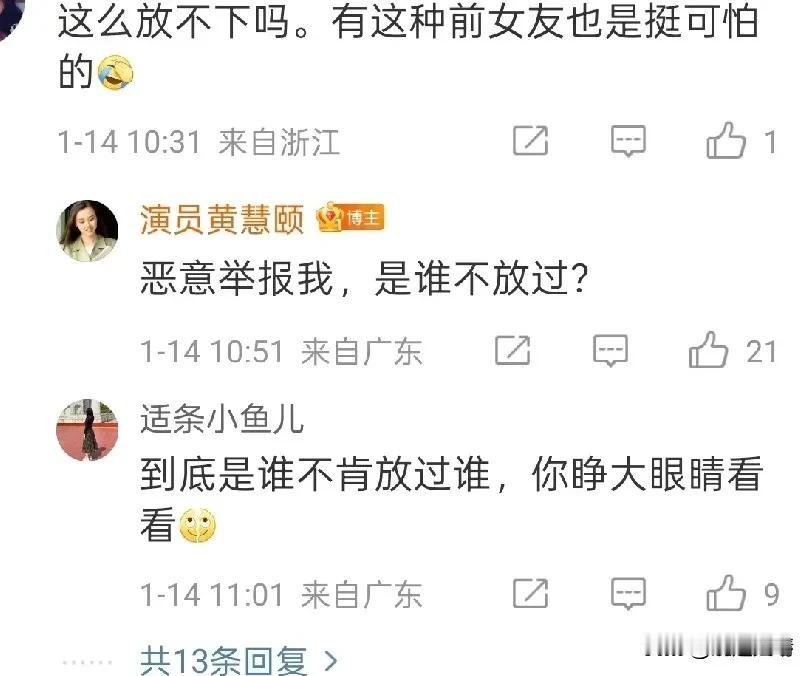Click the chevron next to 共13条回复
The width and height of the screenshot is (812, 676).
point(330,661)
